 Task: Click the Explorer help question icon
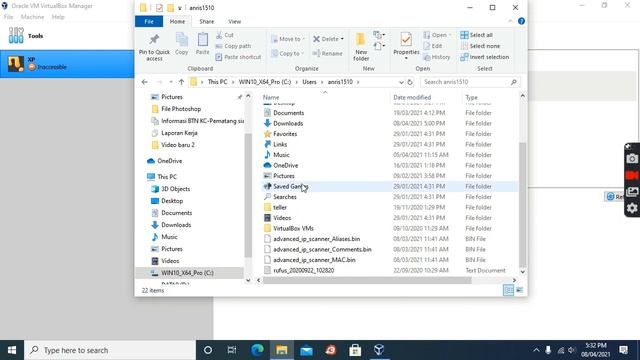point(521,21)
